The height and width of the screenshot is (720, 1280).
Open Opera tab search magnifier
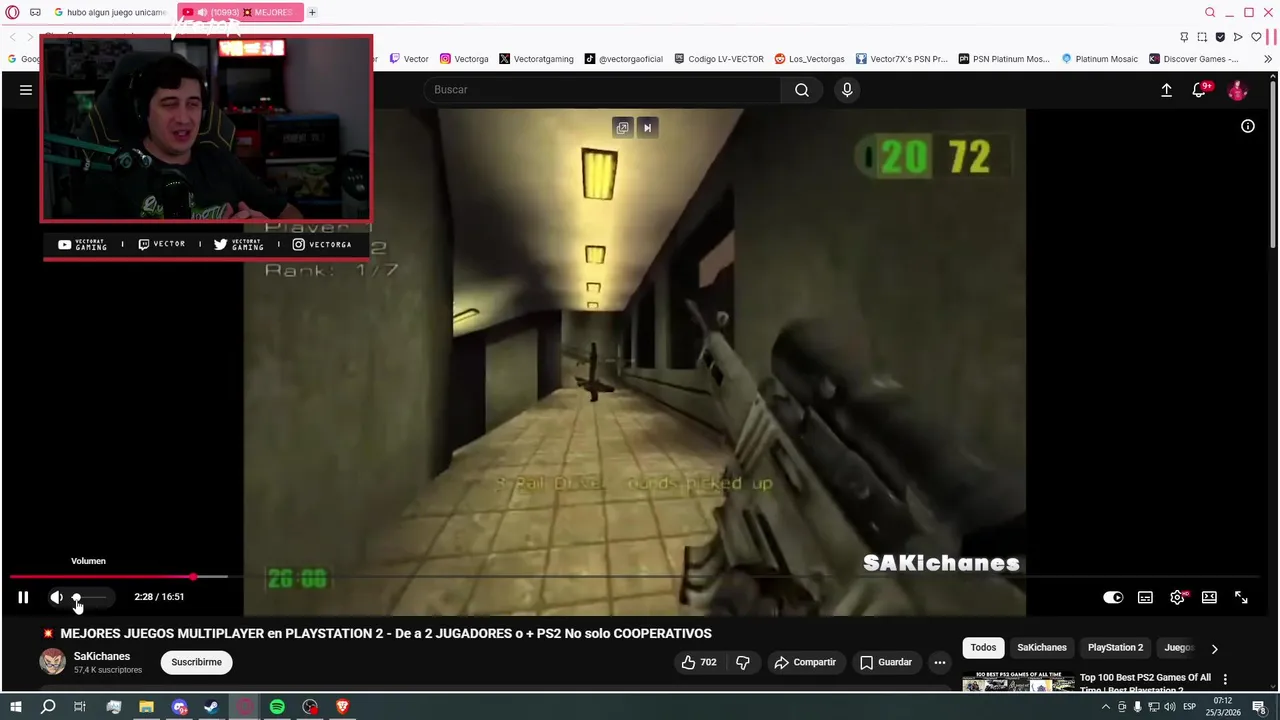click(1210, 12)
